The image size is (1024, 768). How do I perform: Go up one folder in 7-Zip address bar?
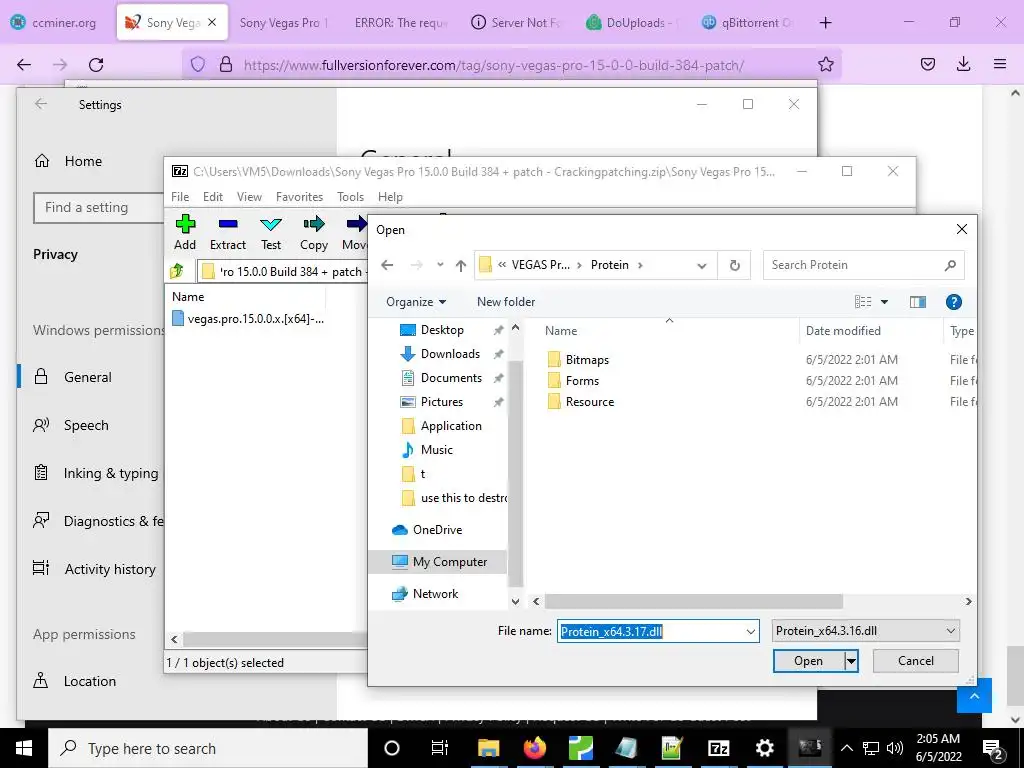(176, 271)
